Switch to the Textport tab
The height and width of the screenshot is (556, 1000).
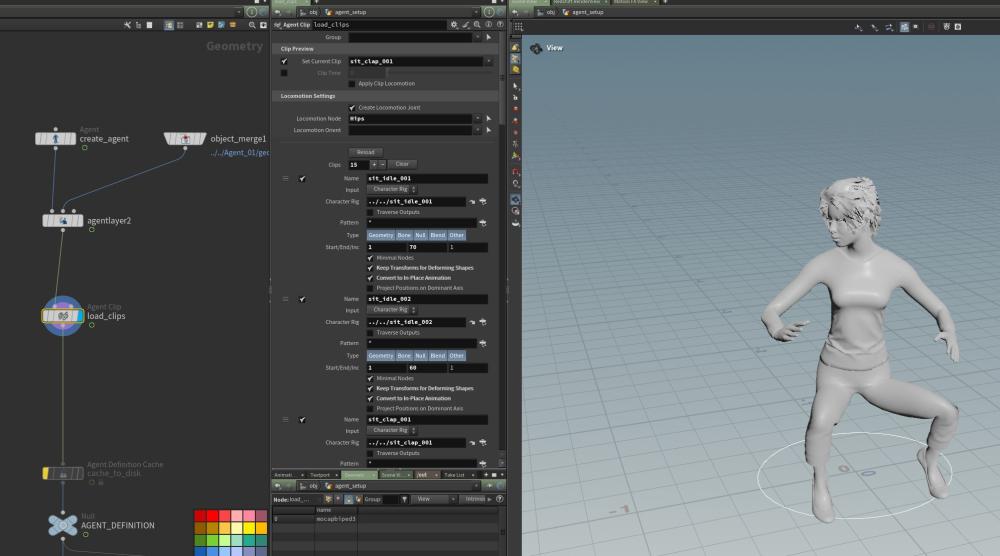click(319, 475)
